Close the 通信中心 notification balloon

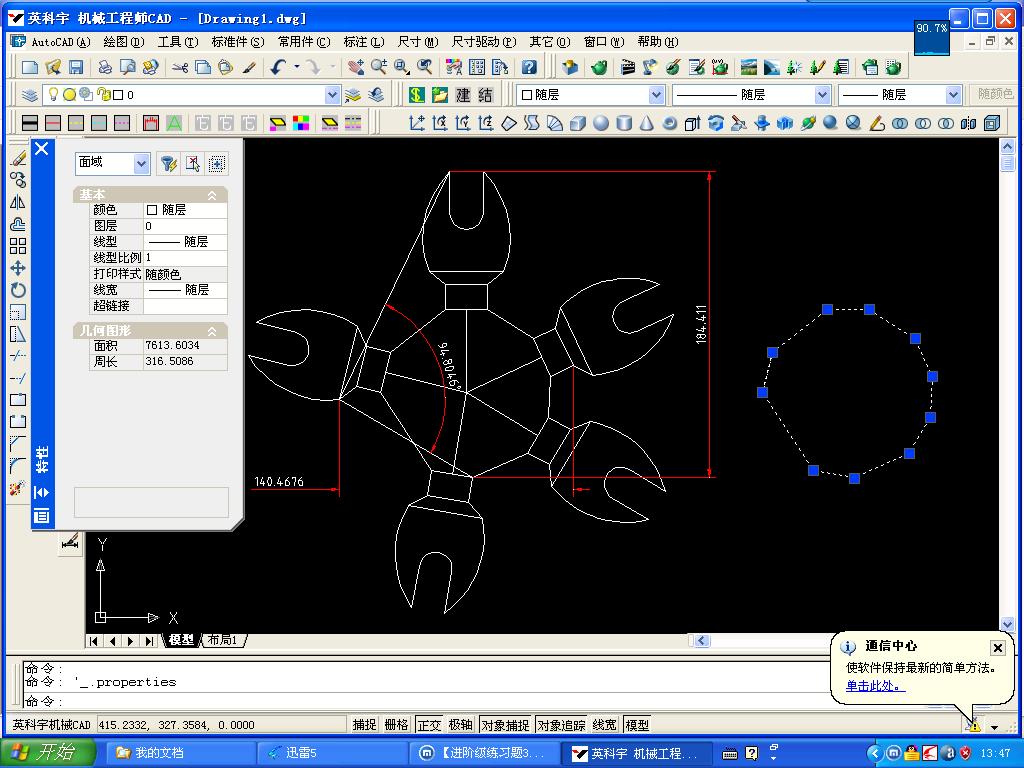(997, 648)
